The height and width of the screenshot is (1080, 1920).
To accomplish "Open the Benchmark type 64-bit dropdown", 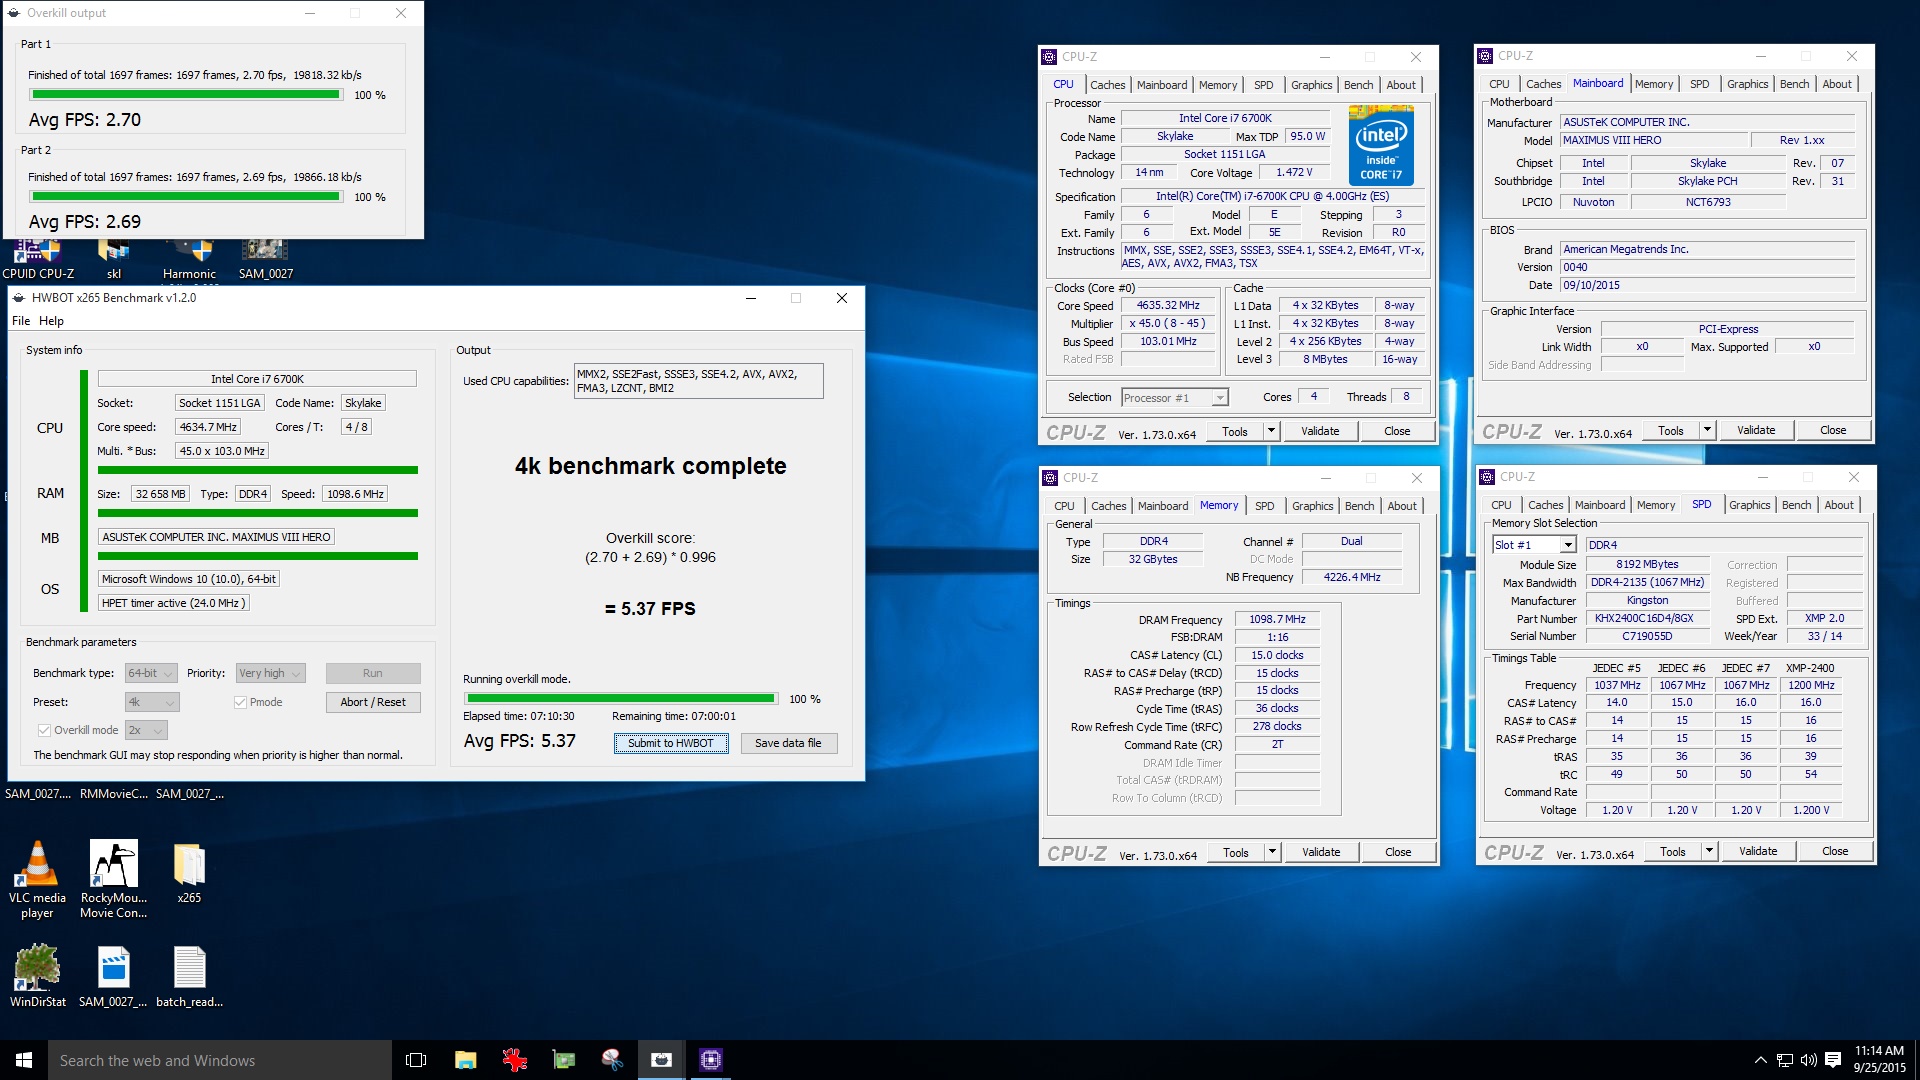I will [152, 674].
